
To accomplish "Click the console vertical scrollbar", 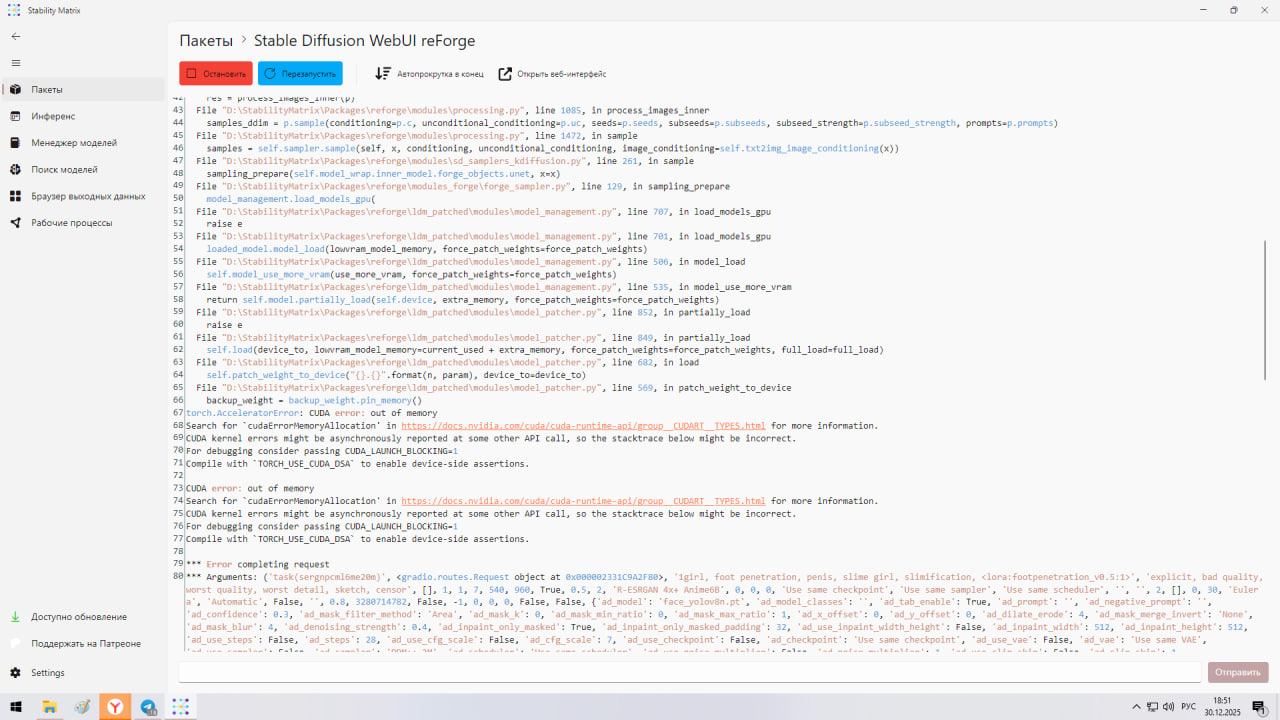I will click(1265, 310).
